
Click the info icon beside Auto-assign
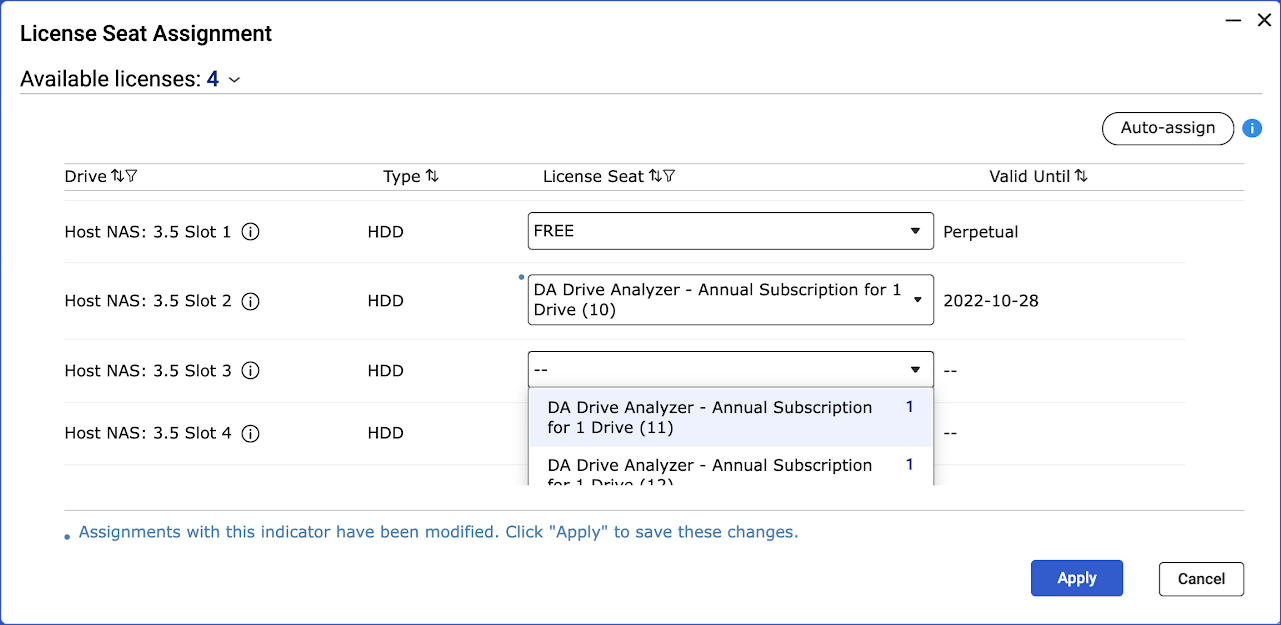click(1252, 129)
